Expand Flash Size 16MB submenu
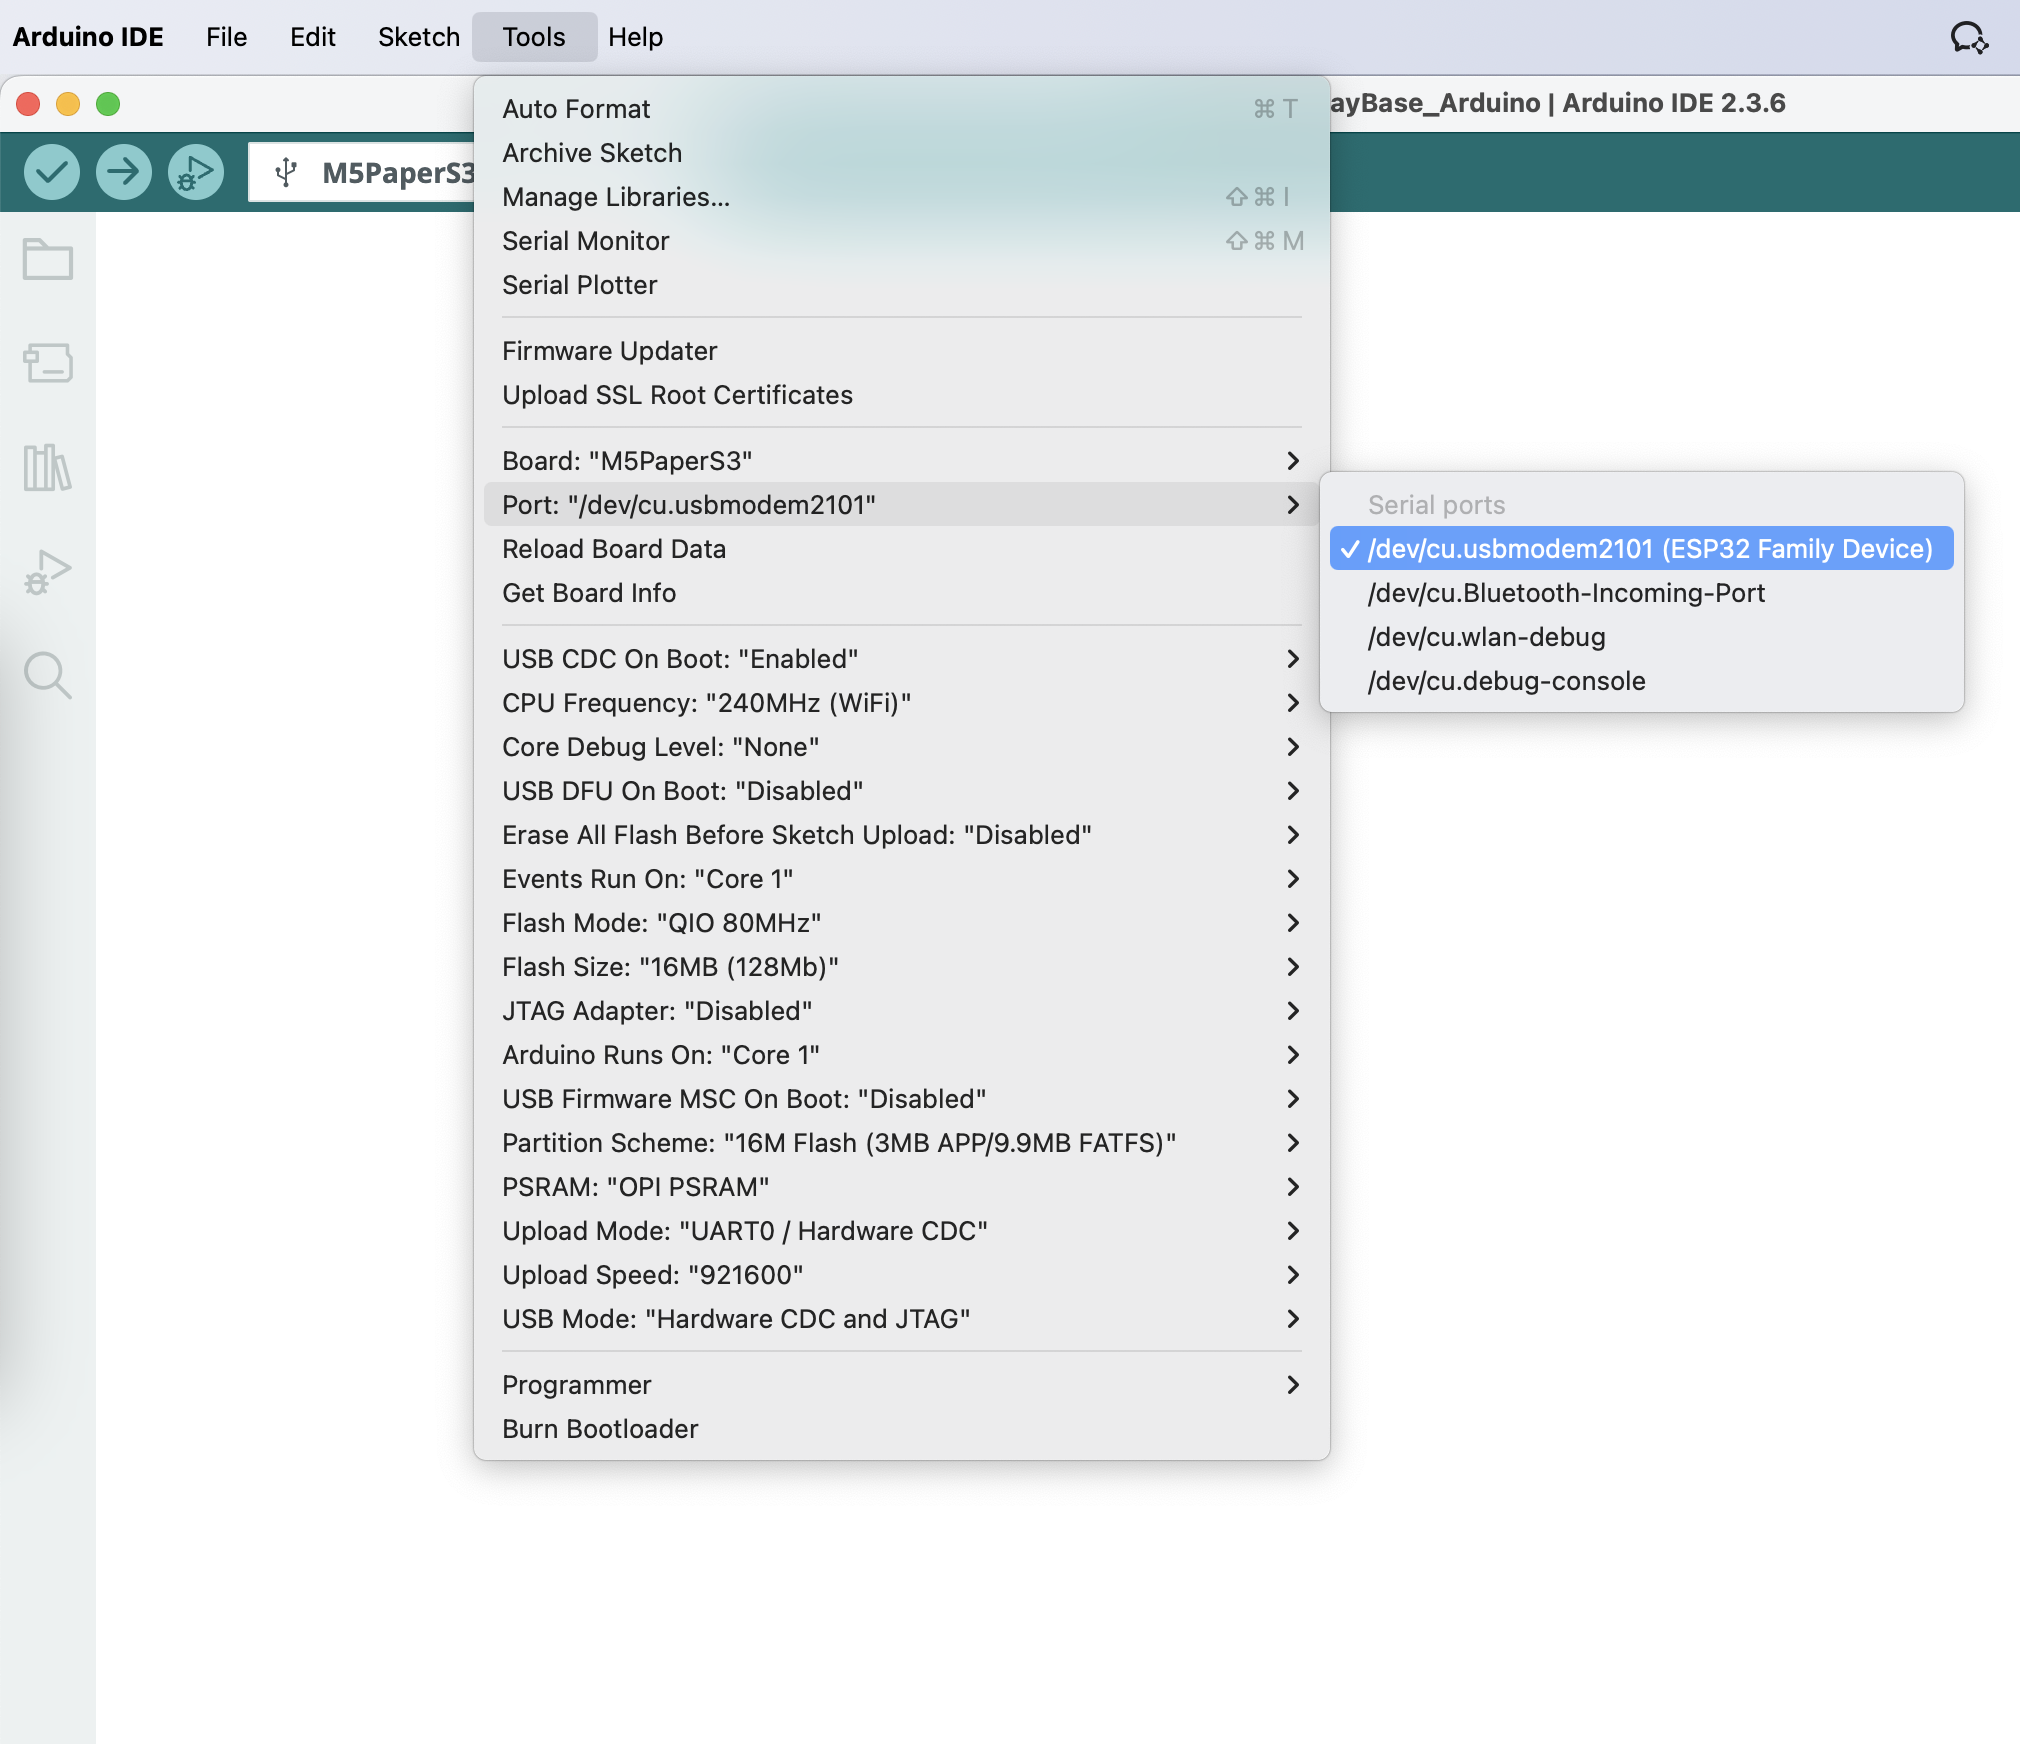Image resolution: width=2020 pixels, height=1744 pixels. 901,967
